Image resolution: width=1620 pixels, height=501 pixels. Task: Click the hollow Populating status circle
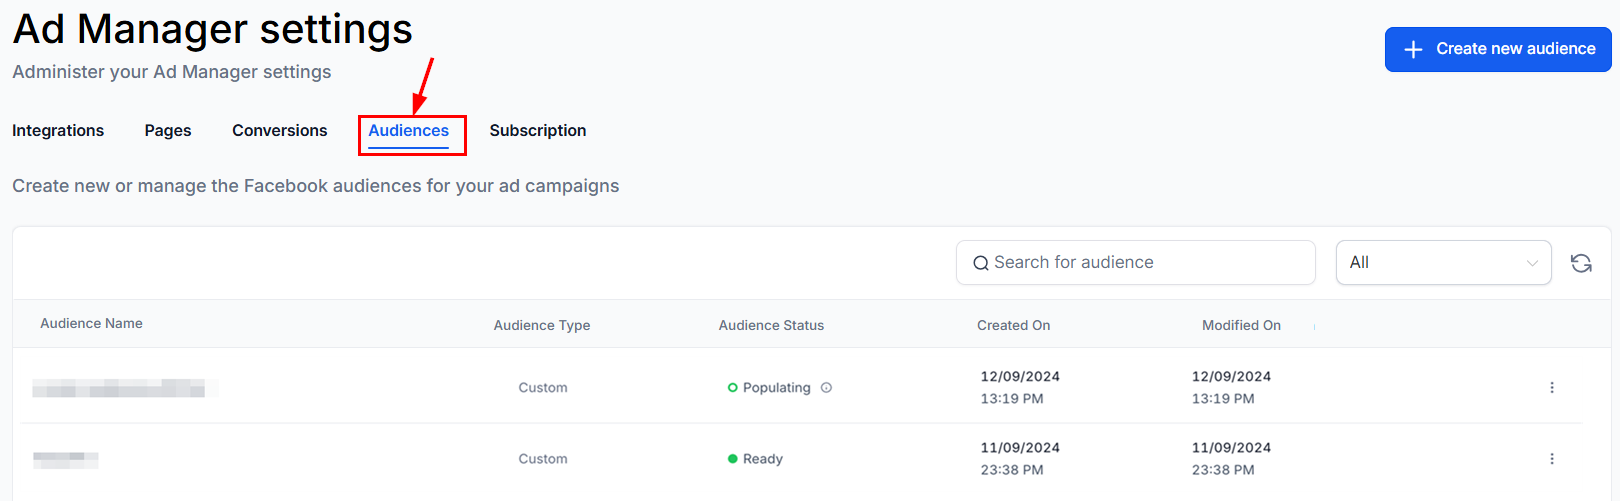[x=733, y=388]
